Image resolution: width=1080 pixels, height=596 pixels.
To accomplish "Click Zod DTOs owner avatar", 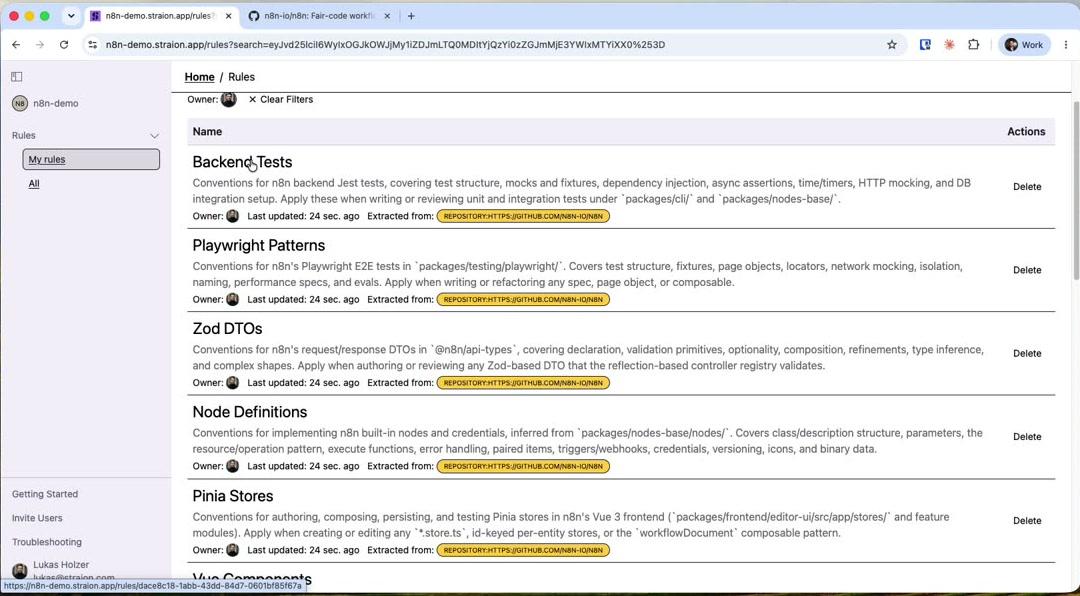I will (233, 383).
